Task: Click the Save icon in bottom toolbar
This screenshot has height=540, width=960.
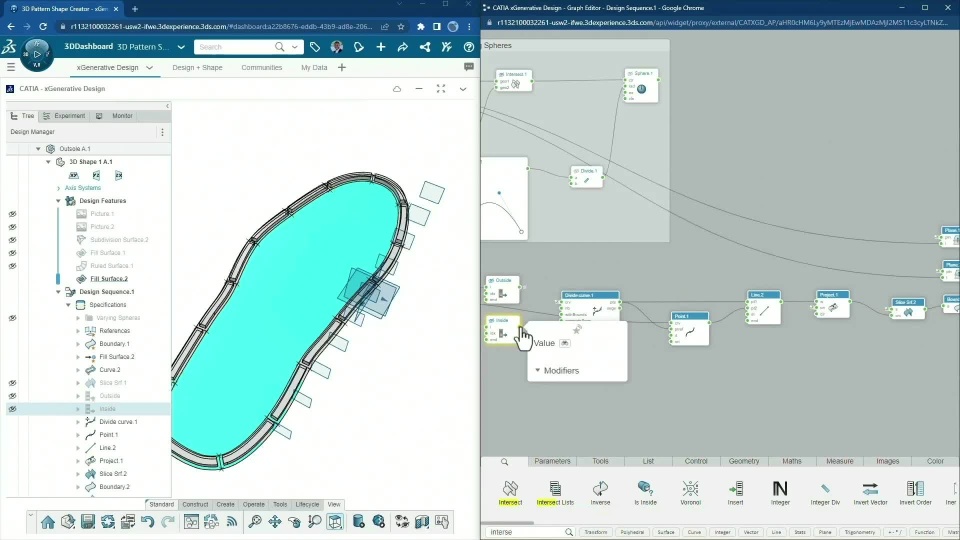Action: (x=88, y=522)
